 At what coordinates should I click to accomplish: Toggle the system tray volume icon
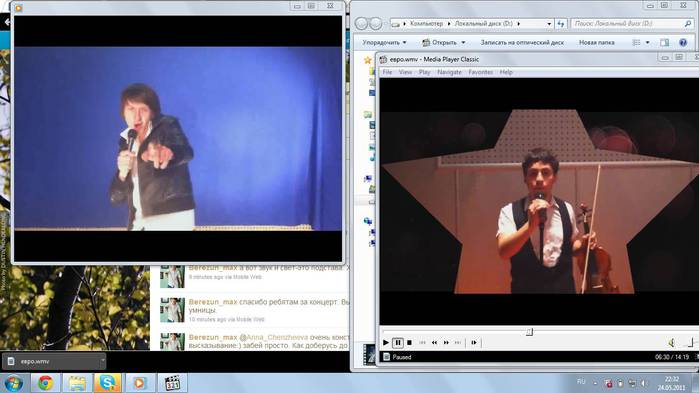pos(644,383)
